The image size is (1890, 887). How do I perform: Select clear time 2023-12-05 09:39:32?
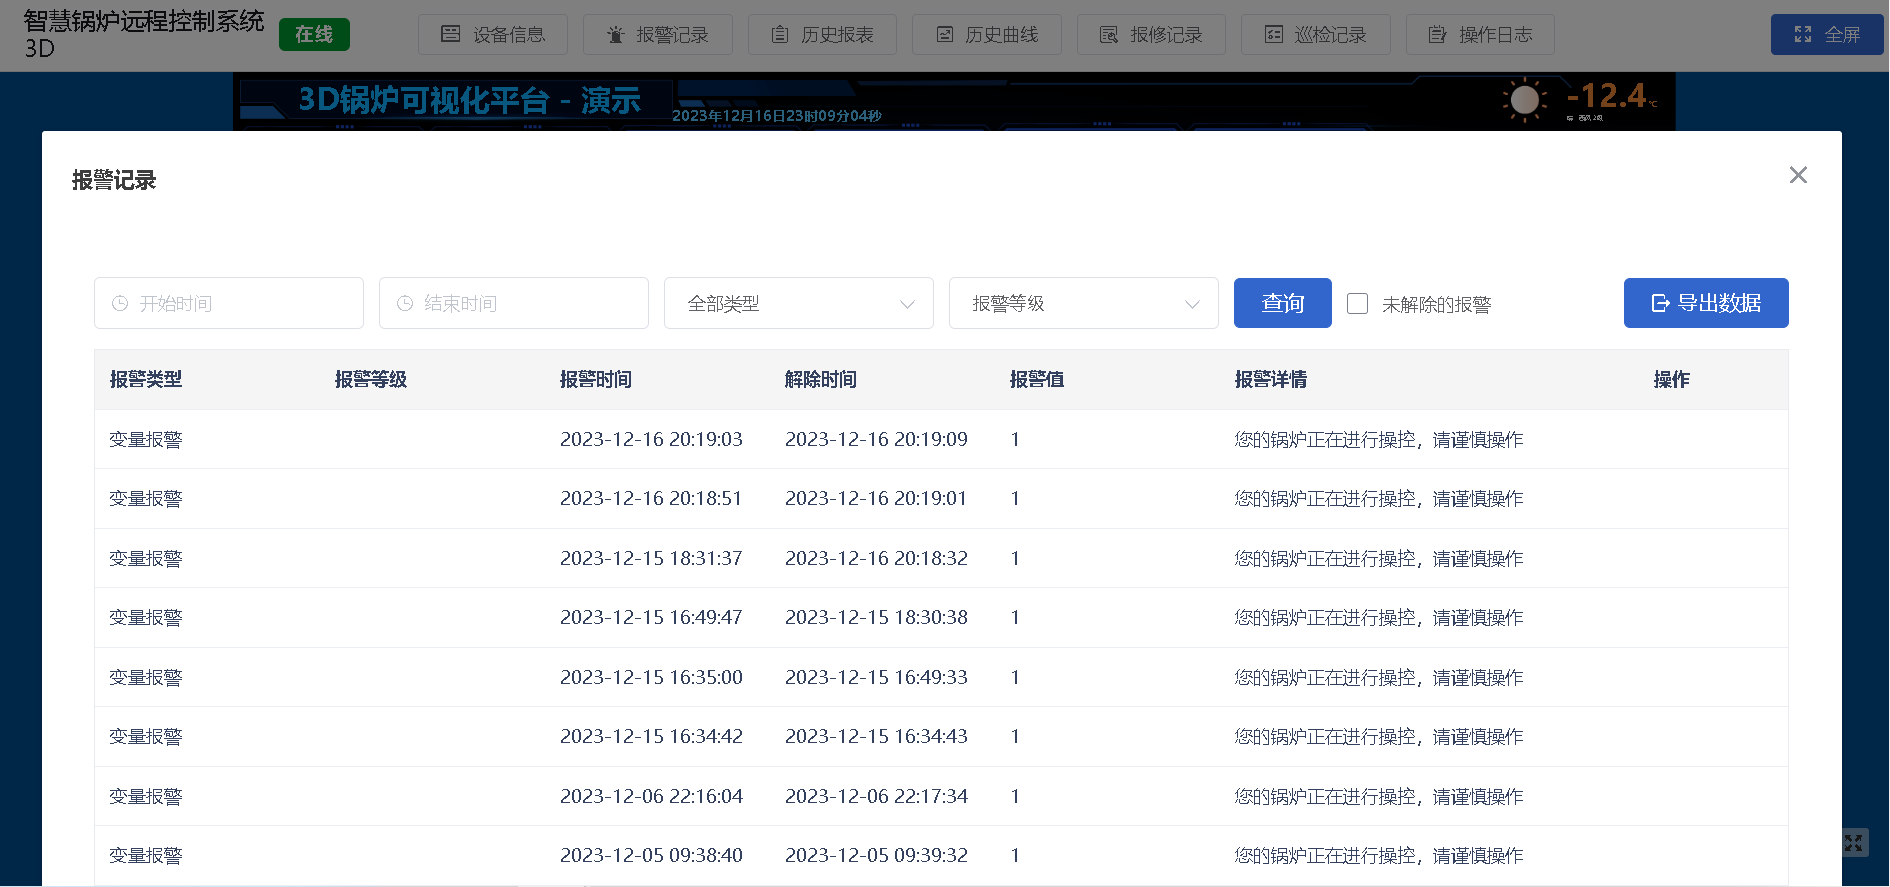876,856
